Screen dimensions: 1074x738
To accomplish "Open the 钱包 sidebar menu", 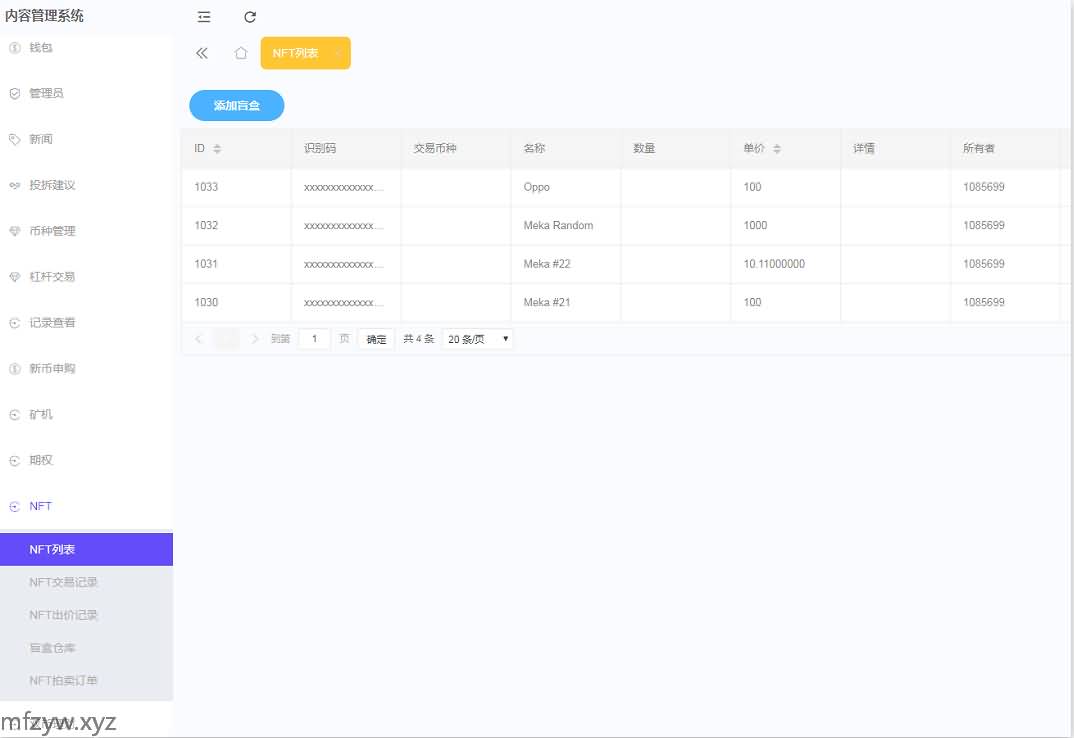I will click(41, 47).
